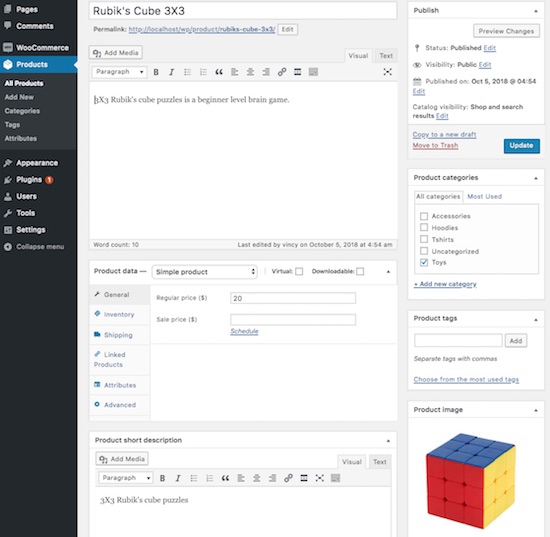Image resolution: width=550 pixels, height=537 pixels.
Task: Check the Tshirts category
Action: coord(424,239)
